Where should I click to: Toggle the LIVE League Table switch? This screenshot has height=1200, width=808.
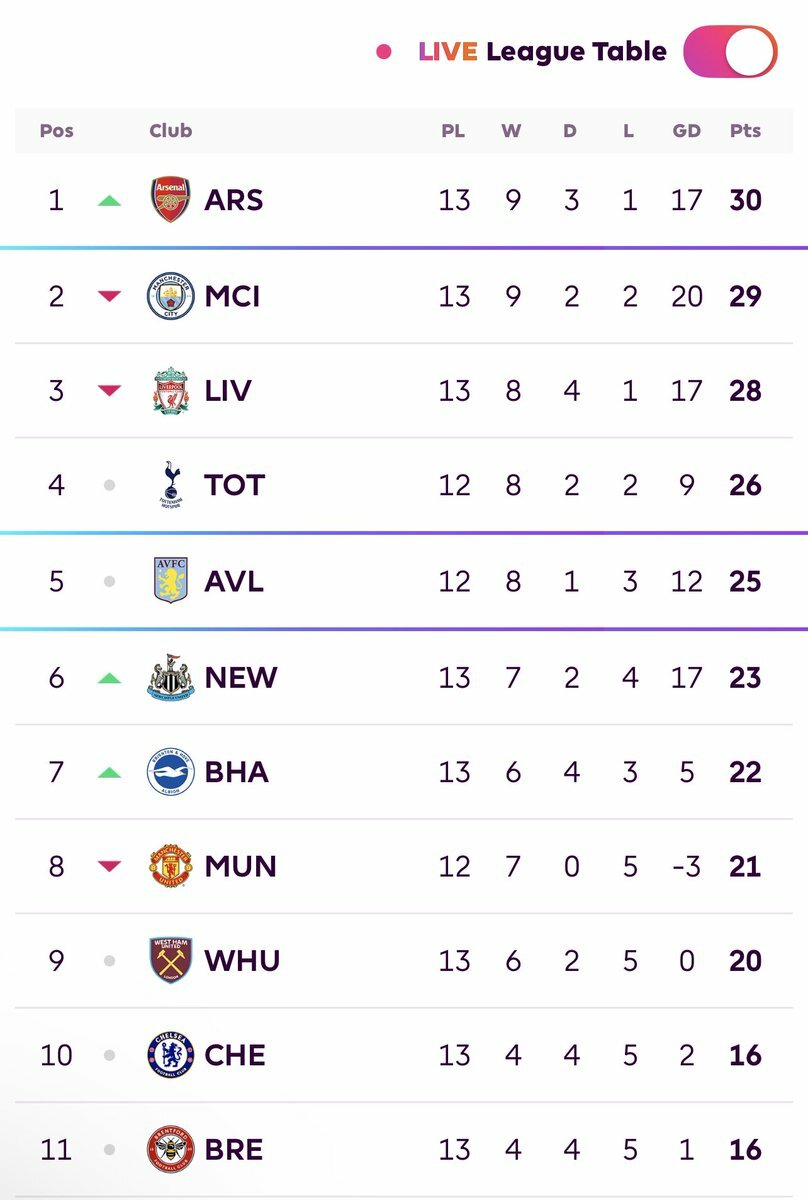(x=730, y=52)
